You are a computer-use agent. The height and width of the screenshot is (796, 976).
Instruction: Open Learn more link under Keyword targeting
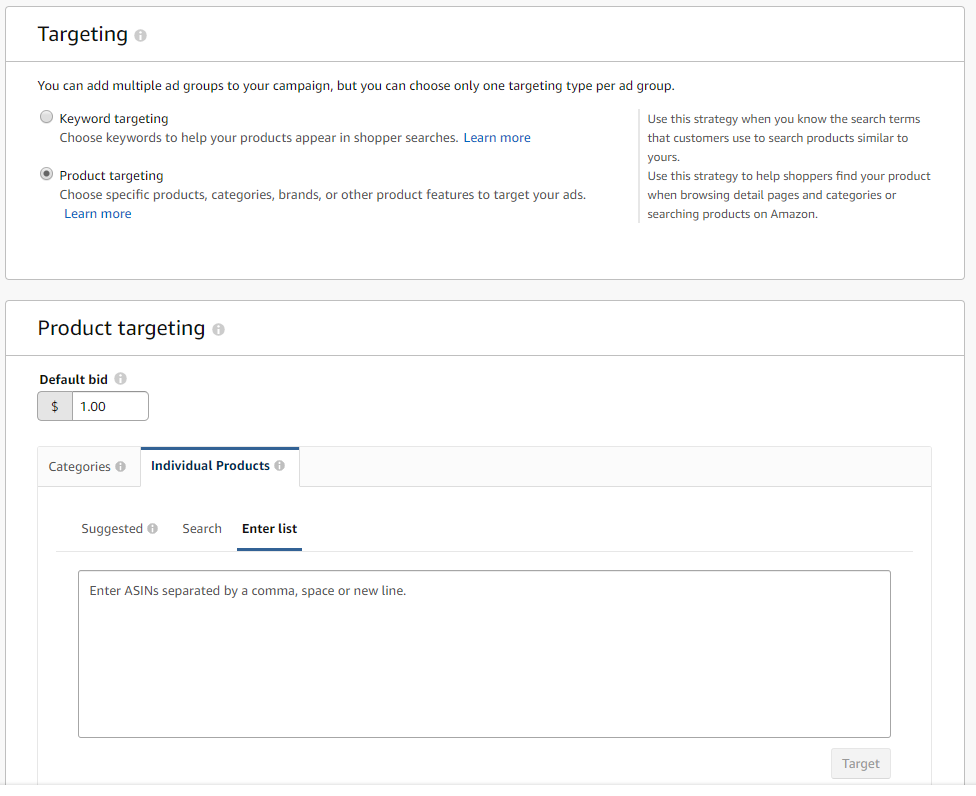(x=497, y=138)
